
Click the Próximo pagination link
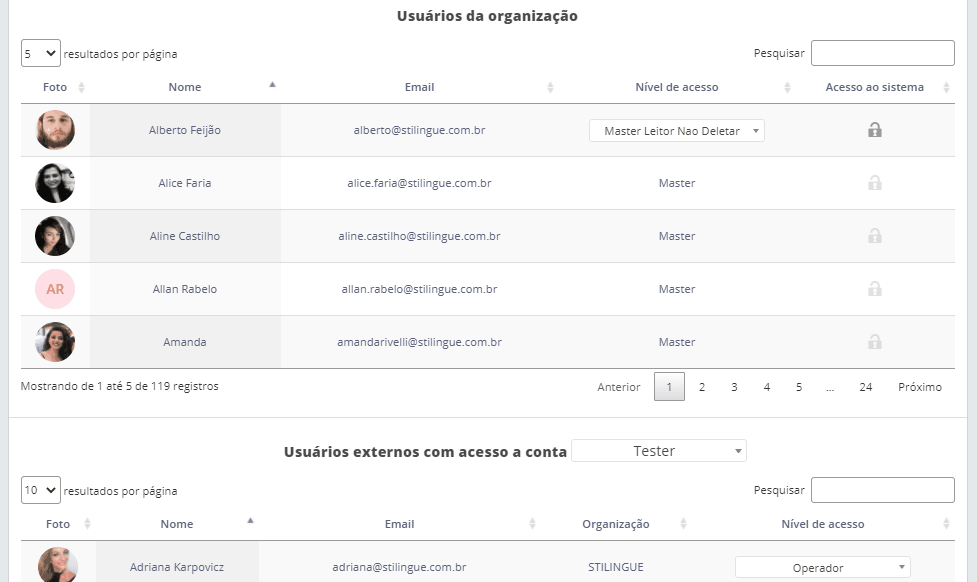(919, 387)
